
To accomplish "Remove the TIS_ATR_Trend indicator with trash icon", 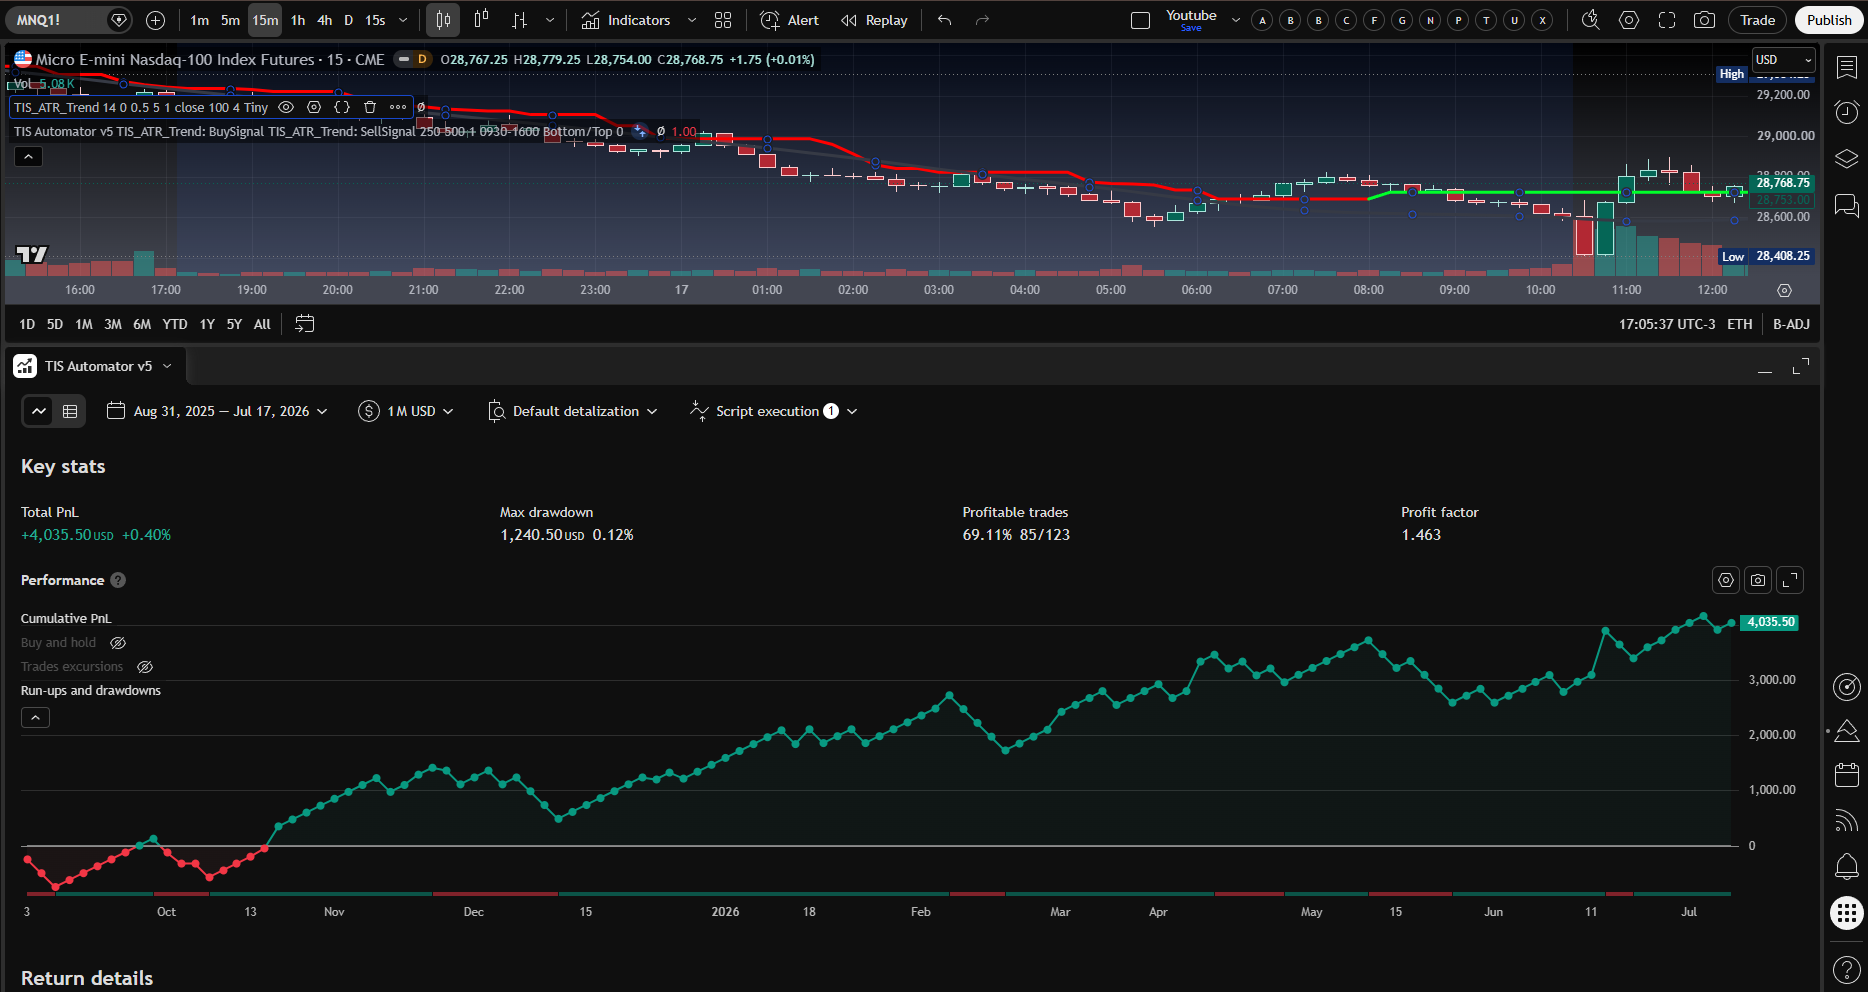I will (370, 107).
